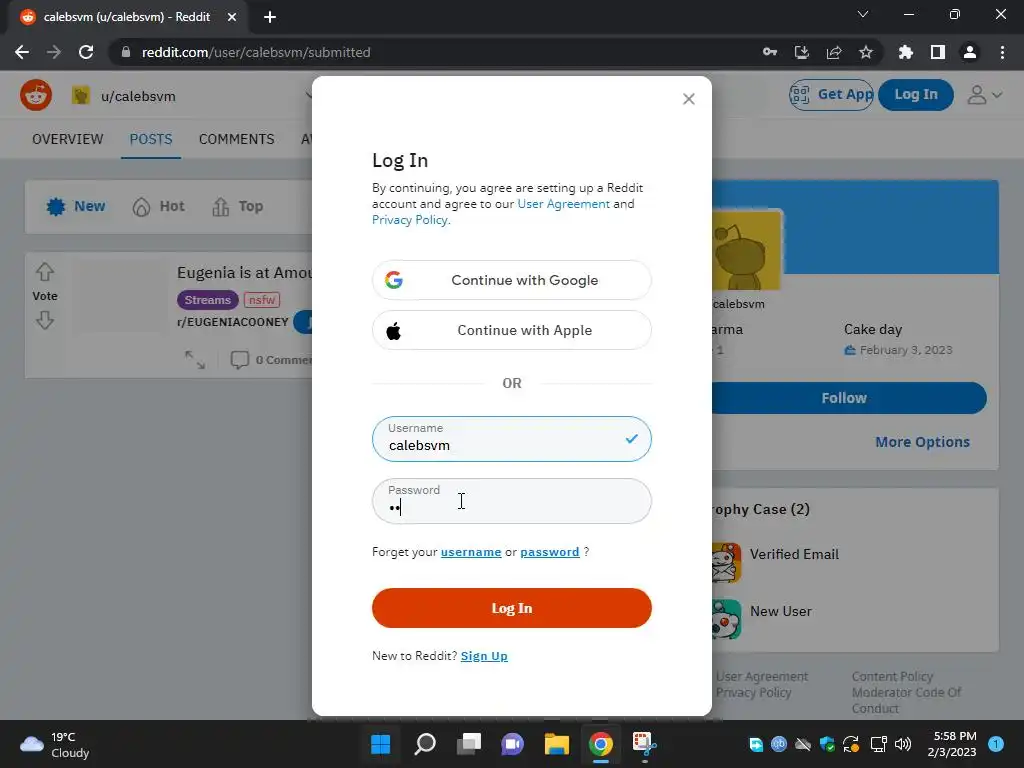Close the Log In dialog

pos(688,99)
